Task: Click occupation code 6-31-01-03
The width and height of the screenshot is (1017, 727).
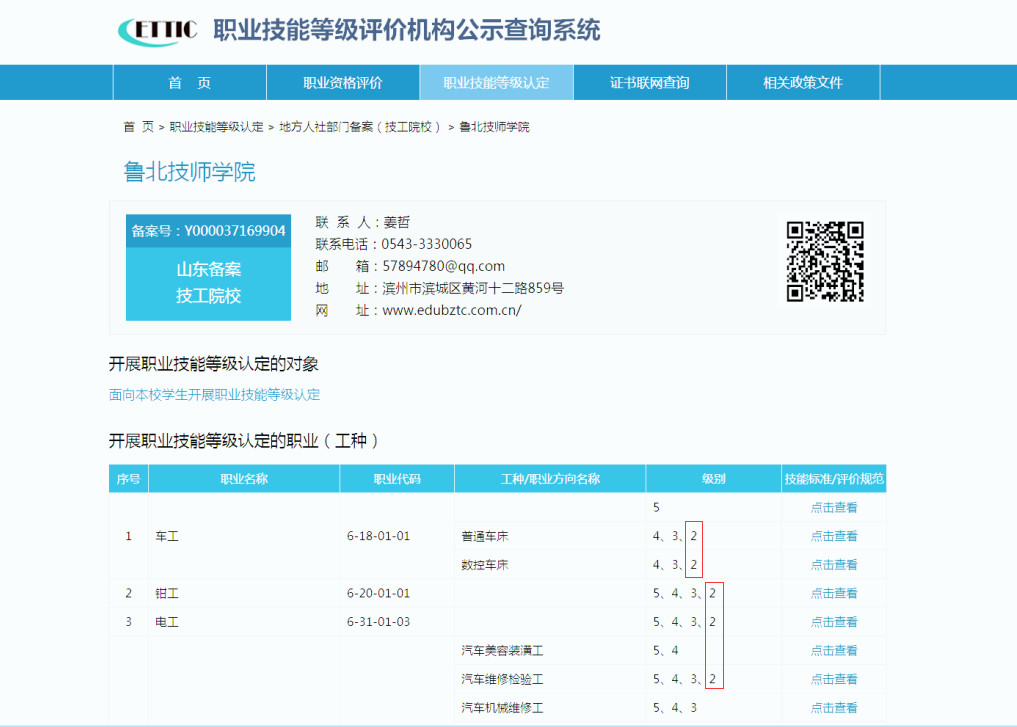Action: (378, 621)
